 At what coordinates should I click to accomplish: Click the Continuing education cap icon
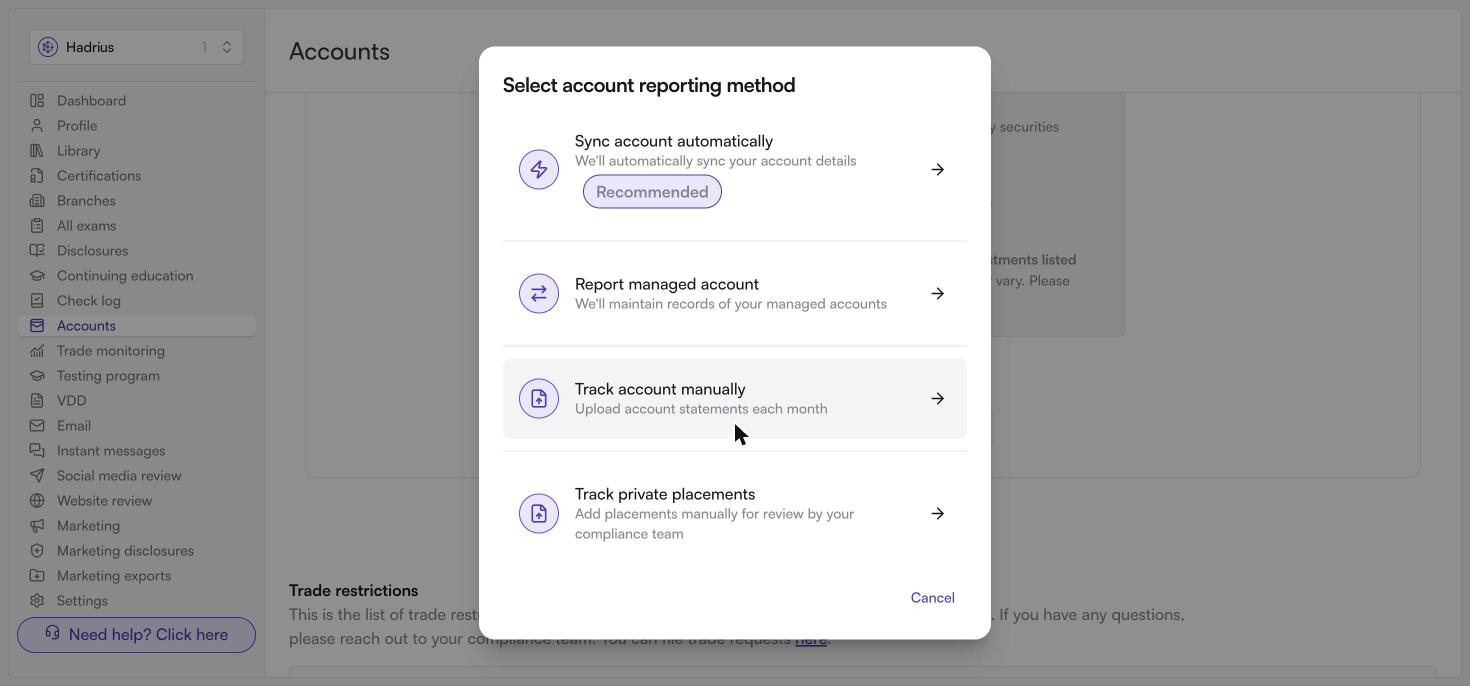[x=37, y=275]
